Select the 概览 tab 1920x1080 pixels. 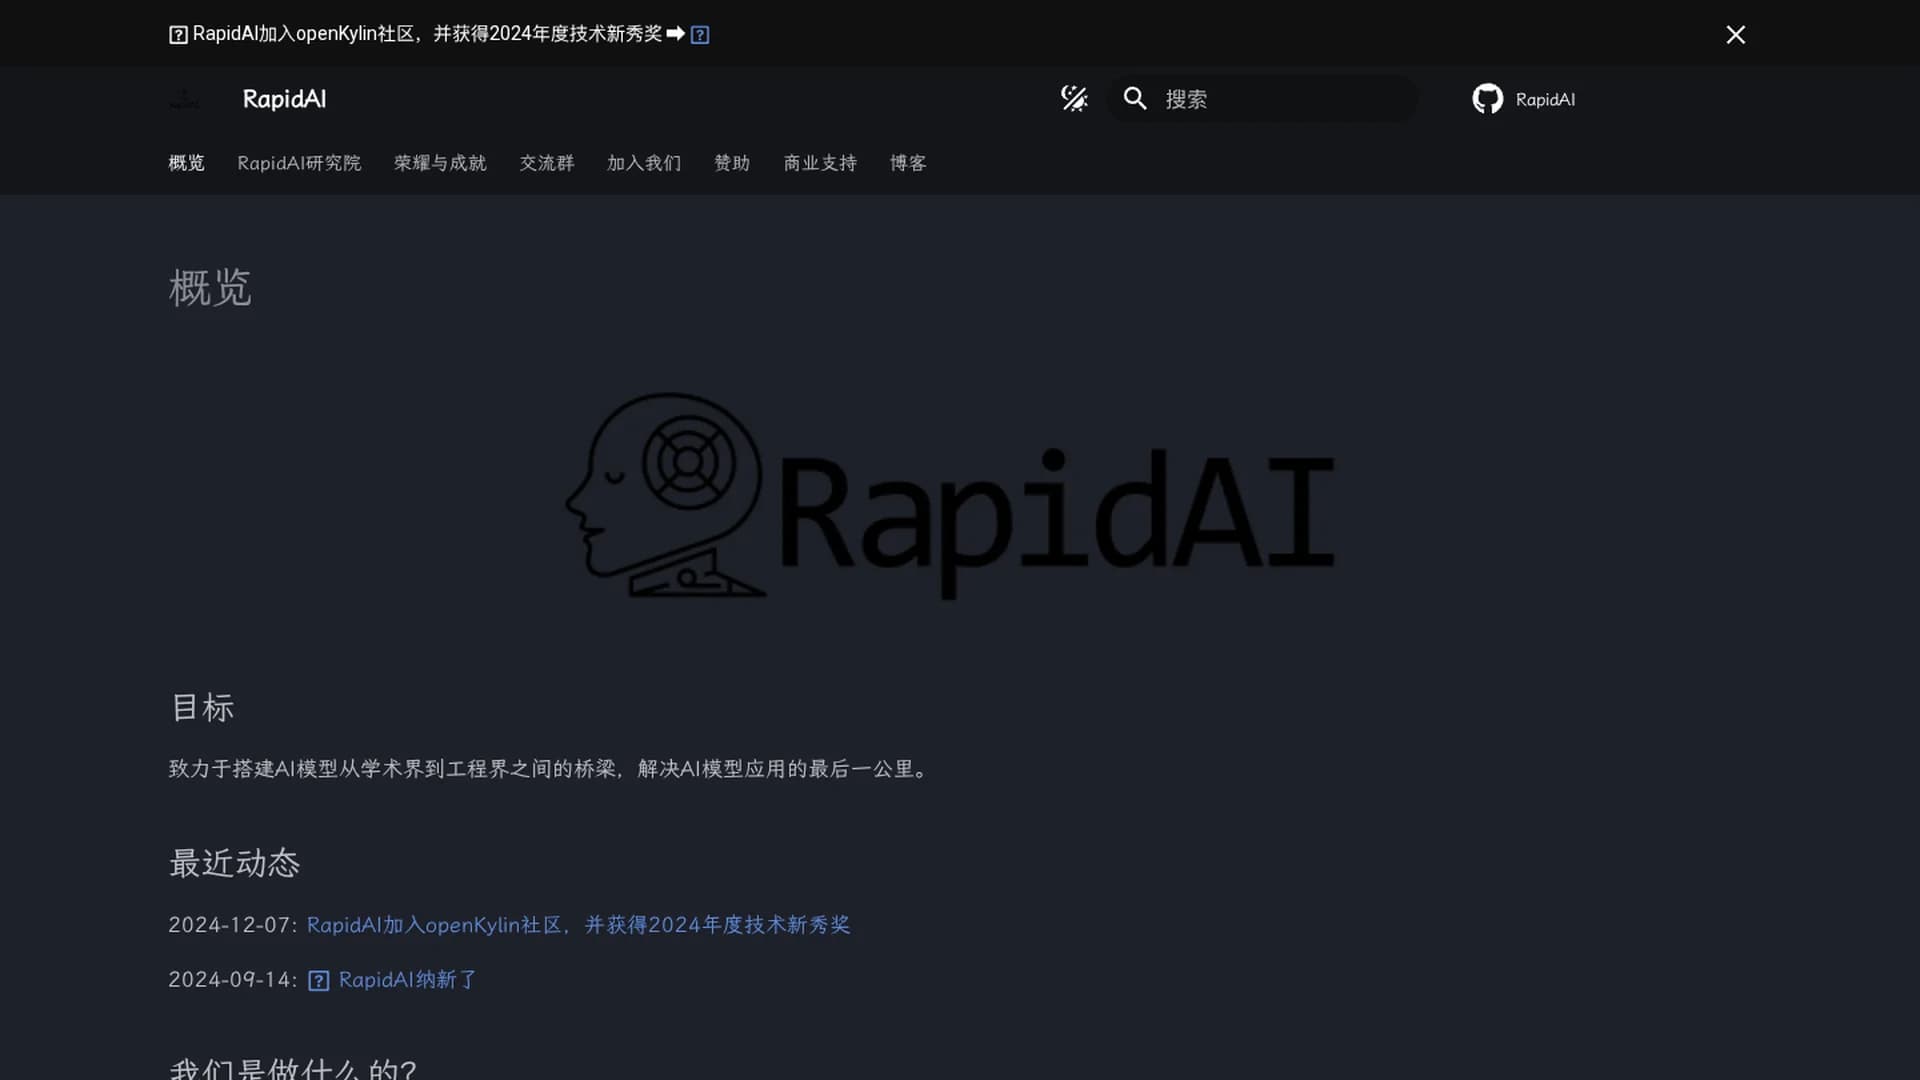(187, 163)
